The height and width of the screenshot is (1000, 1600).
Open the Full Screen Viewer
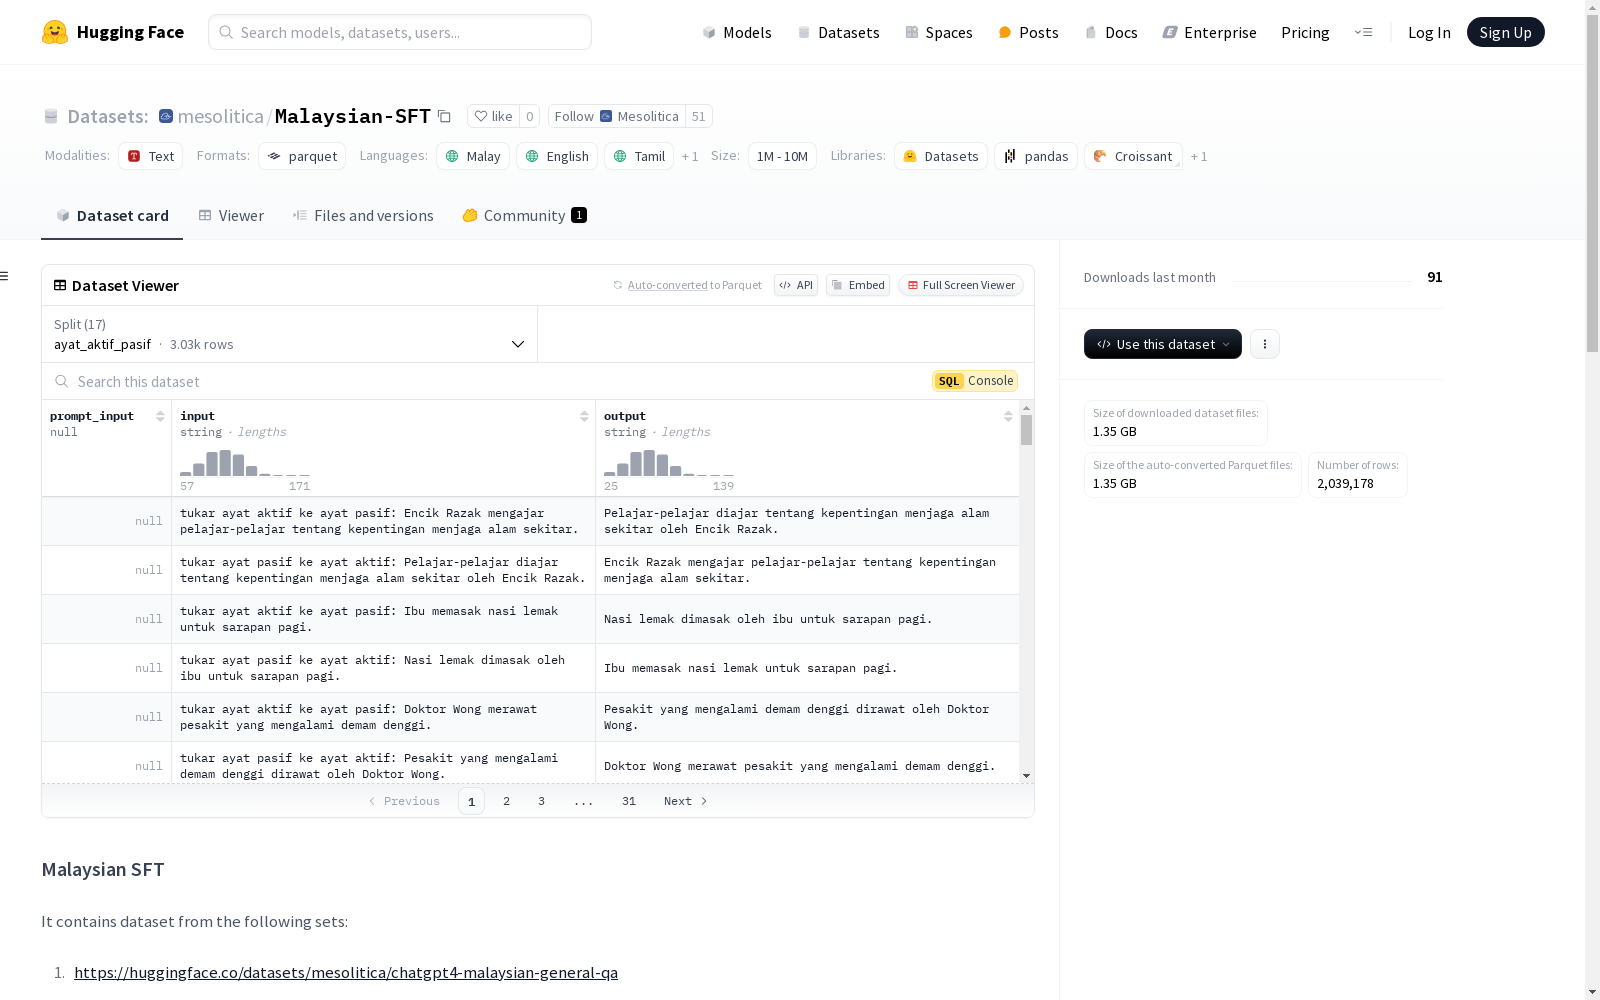[x=961, y=285]
